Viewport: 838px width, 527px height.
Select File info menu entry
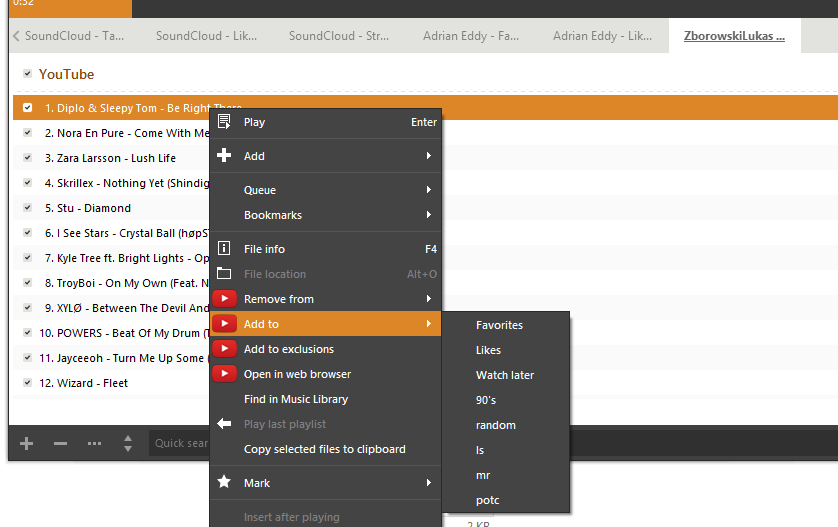pos(325,249)
